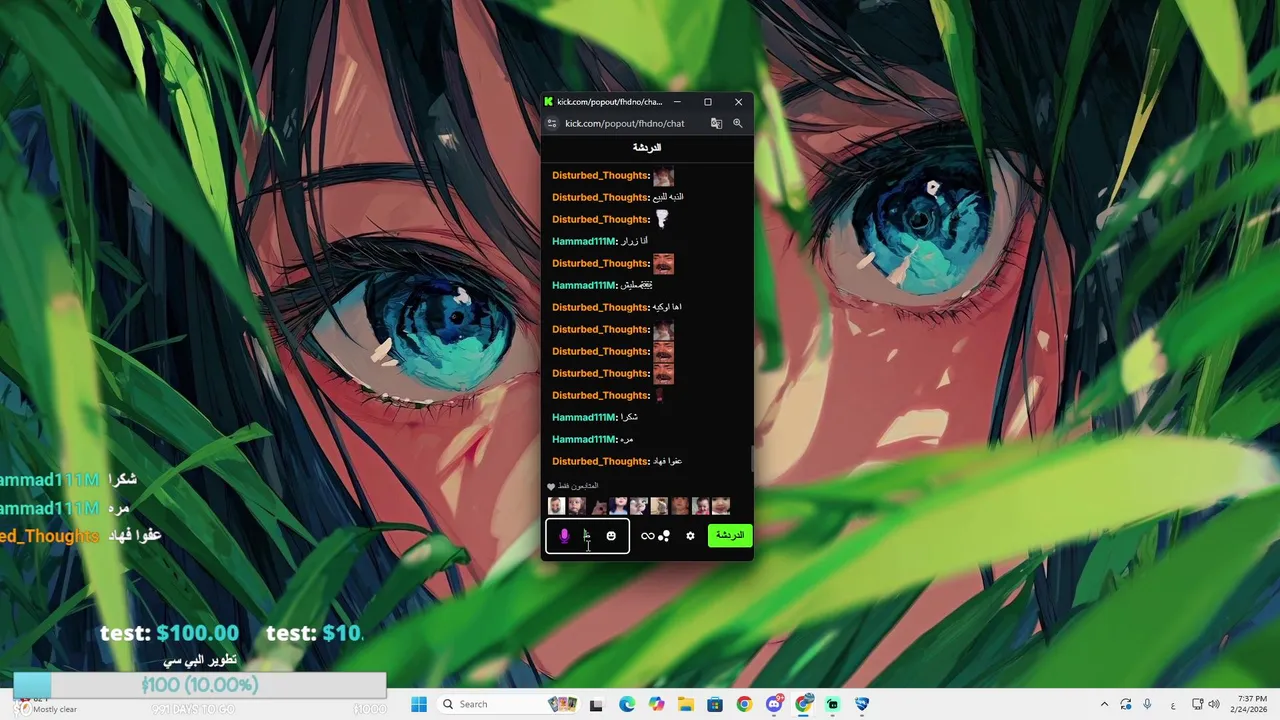Open Discord with the notification badge
This screenshot has width=1280, height=720.
pos(774,704)
